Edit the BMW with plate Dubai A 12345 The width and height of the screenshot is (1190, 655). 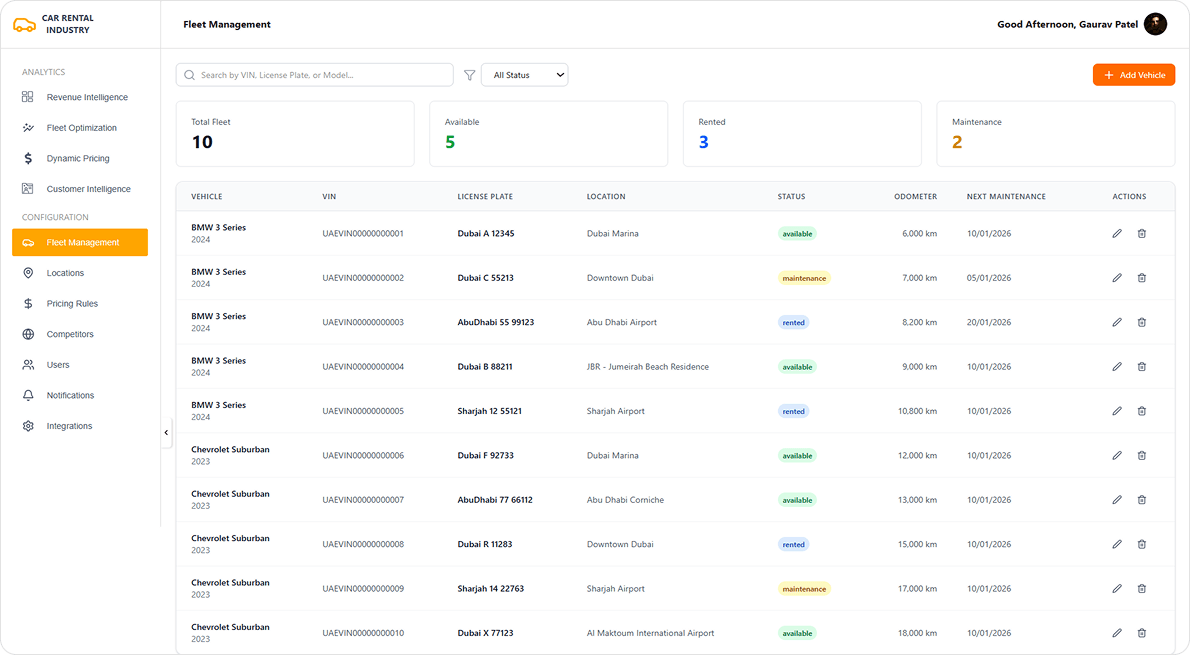click(x=1117, y=233)
